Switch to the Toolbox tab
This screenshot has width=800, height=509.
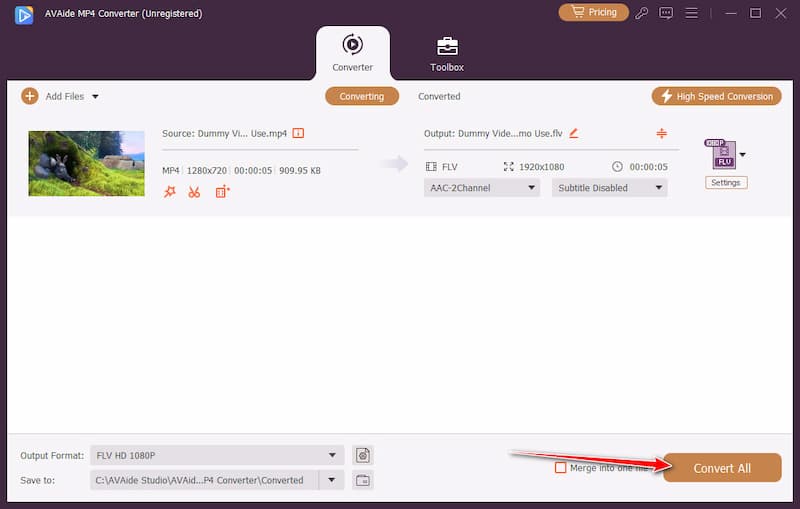[447, 54]
